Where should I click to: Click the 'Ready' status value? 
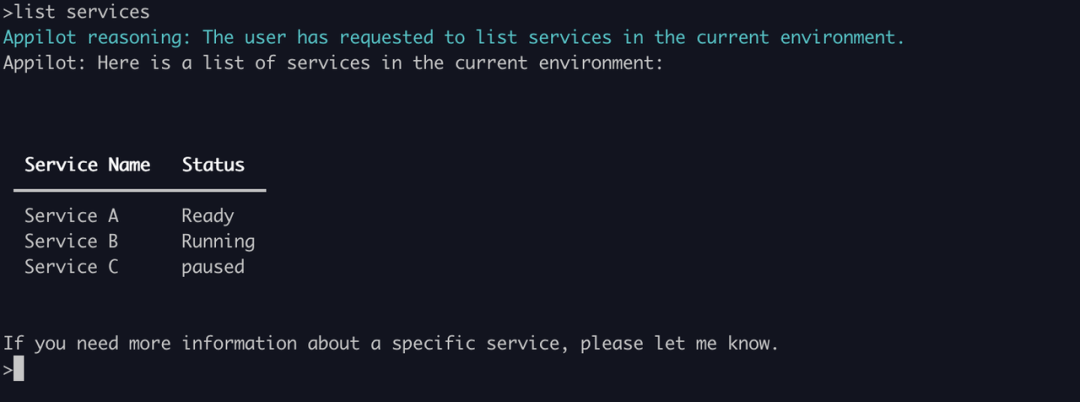[x=208, y=216]
